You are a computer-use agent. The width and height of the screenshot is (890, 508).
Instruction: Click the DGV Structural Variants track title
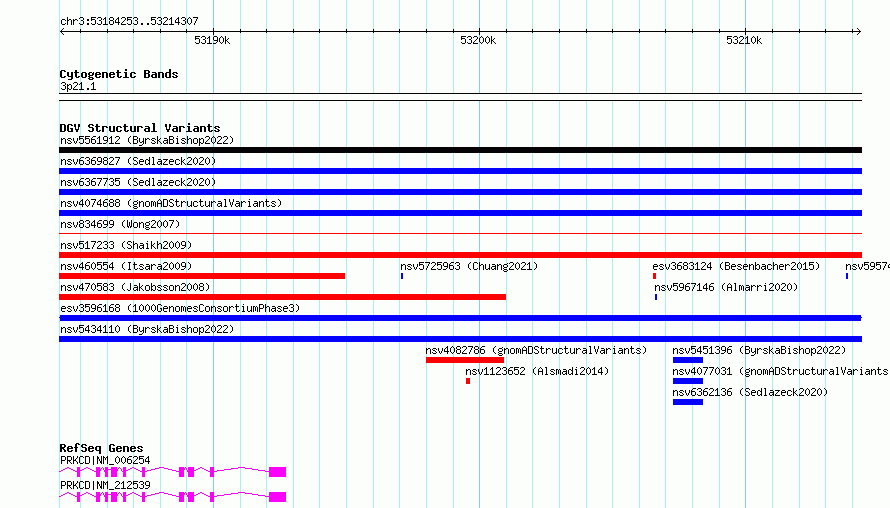(x=140, y=128)
